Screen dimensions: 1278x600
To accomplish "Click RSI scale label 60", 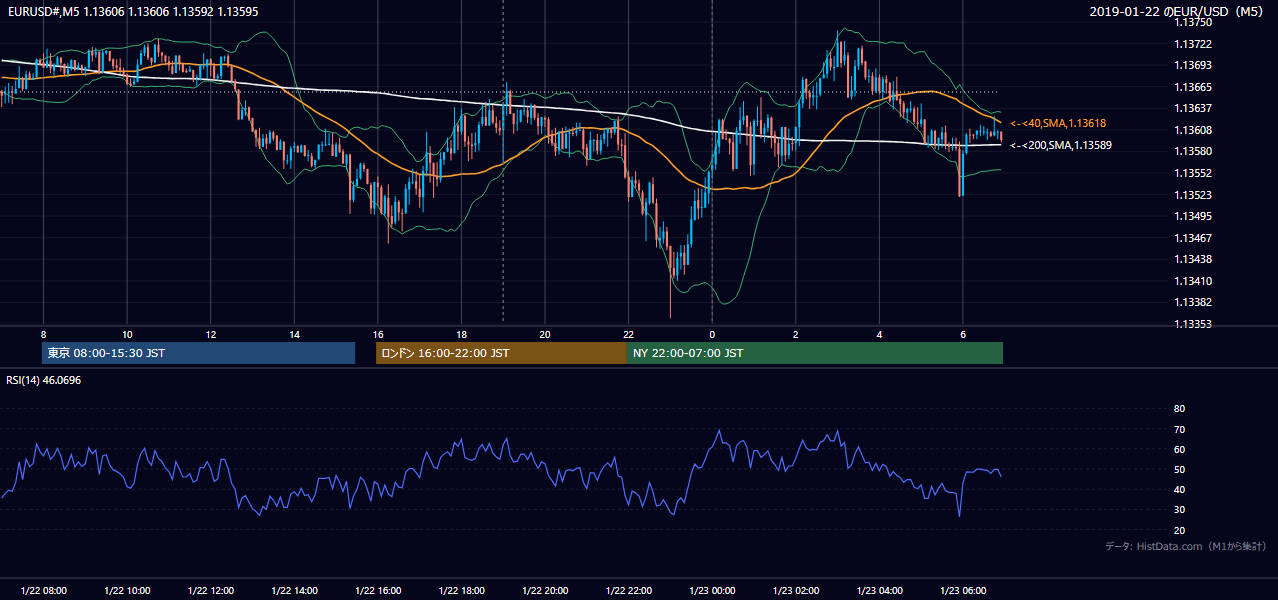I will tap(1179, 449).
